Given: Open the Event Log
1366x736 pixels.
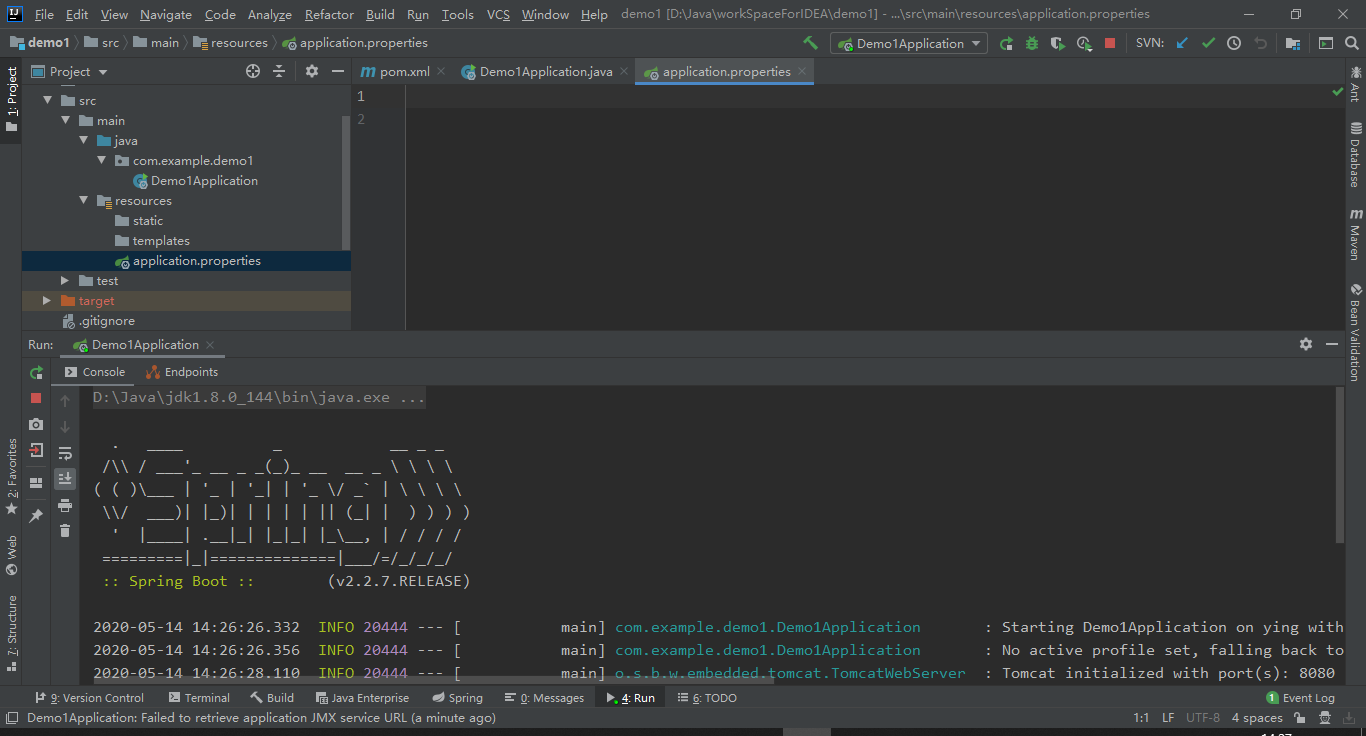Looking at the screenshot, I should (x=1300, y=698).
